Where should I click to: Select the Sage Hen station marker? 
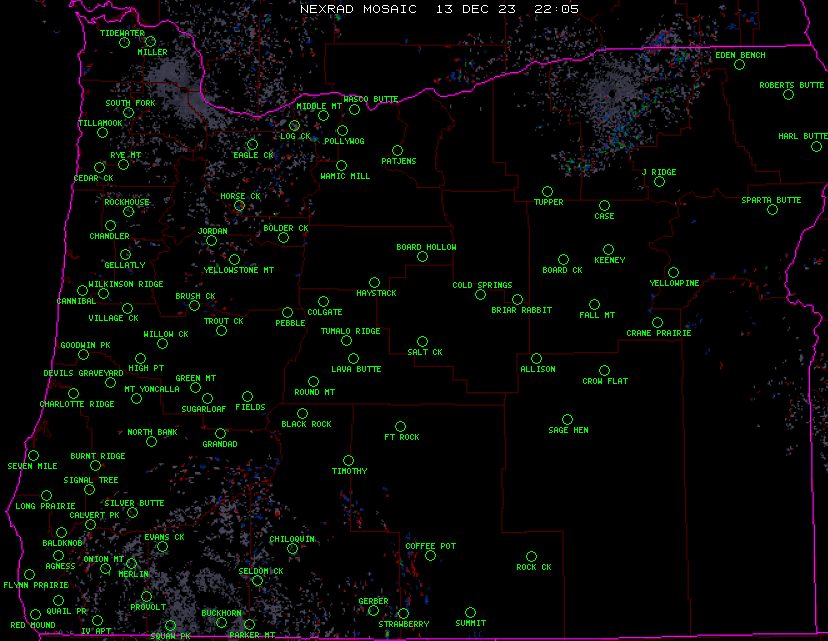pos(567,420)
